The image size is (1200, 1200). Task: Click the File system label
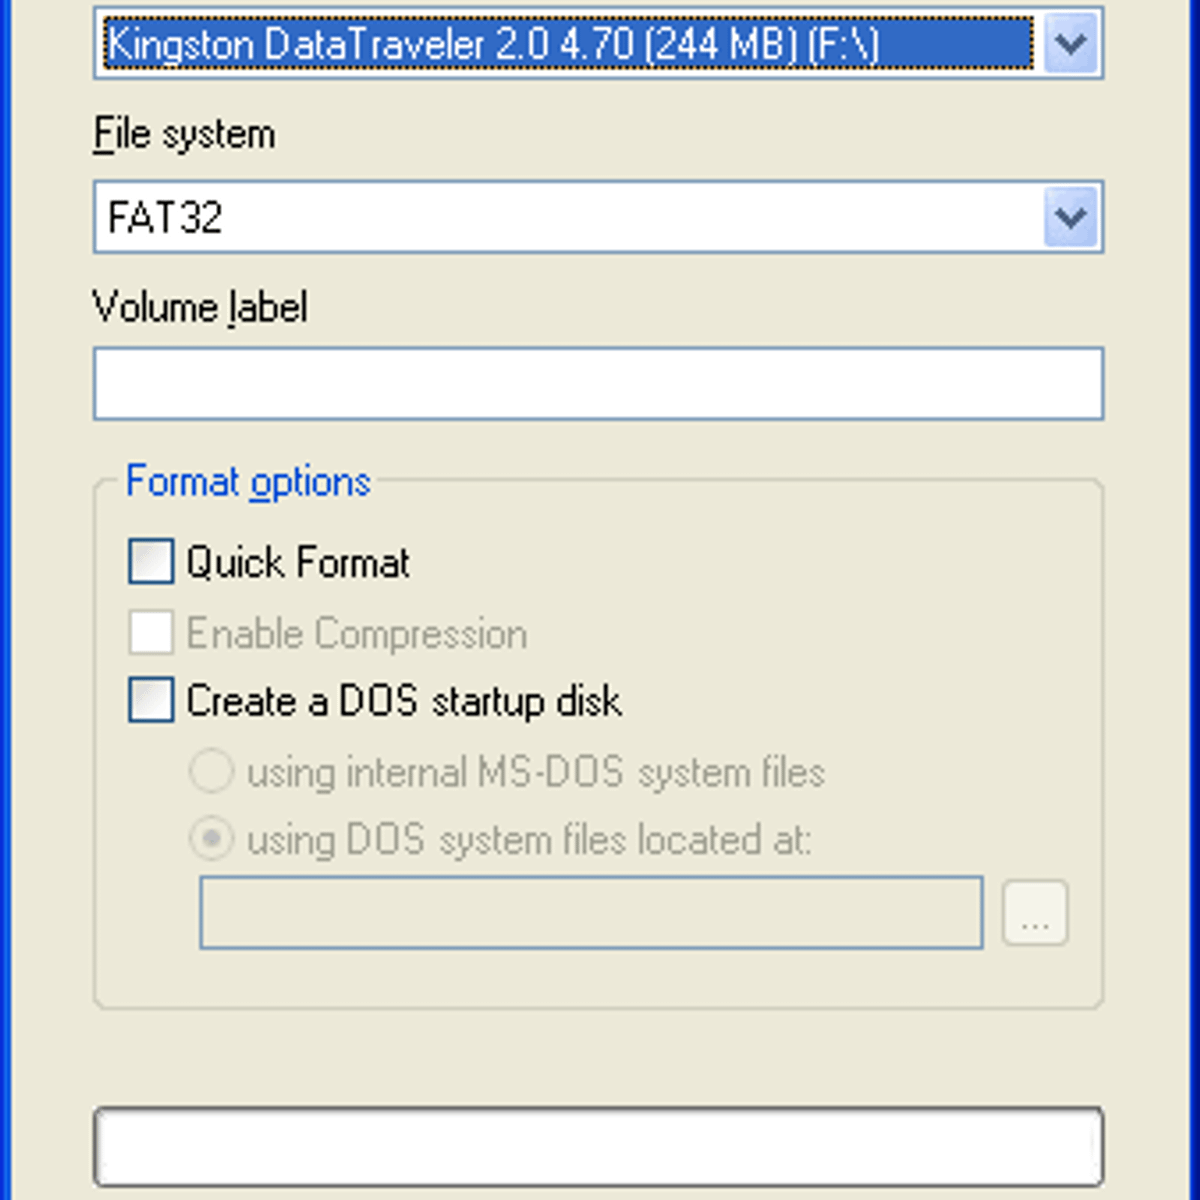(184, 135)
